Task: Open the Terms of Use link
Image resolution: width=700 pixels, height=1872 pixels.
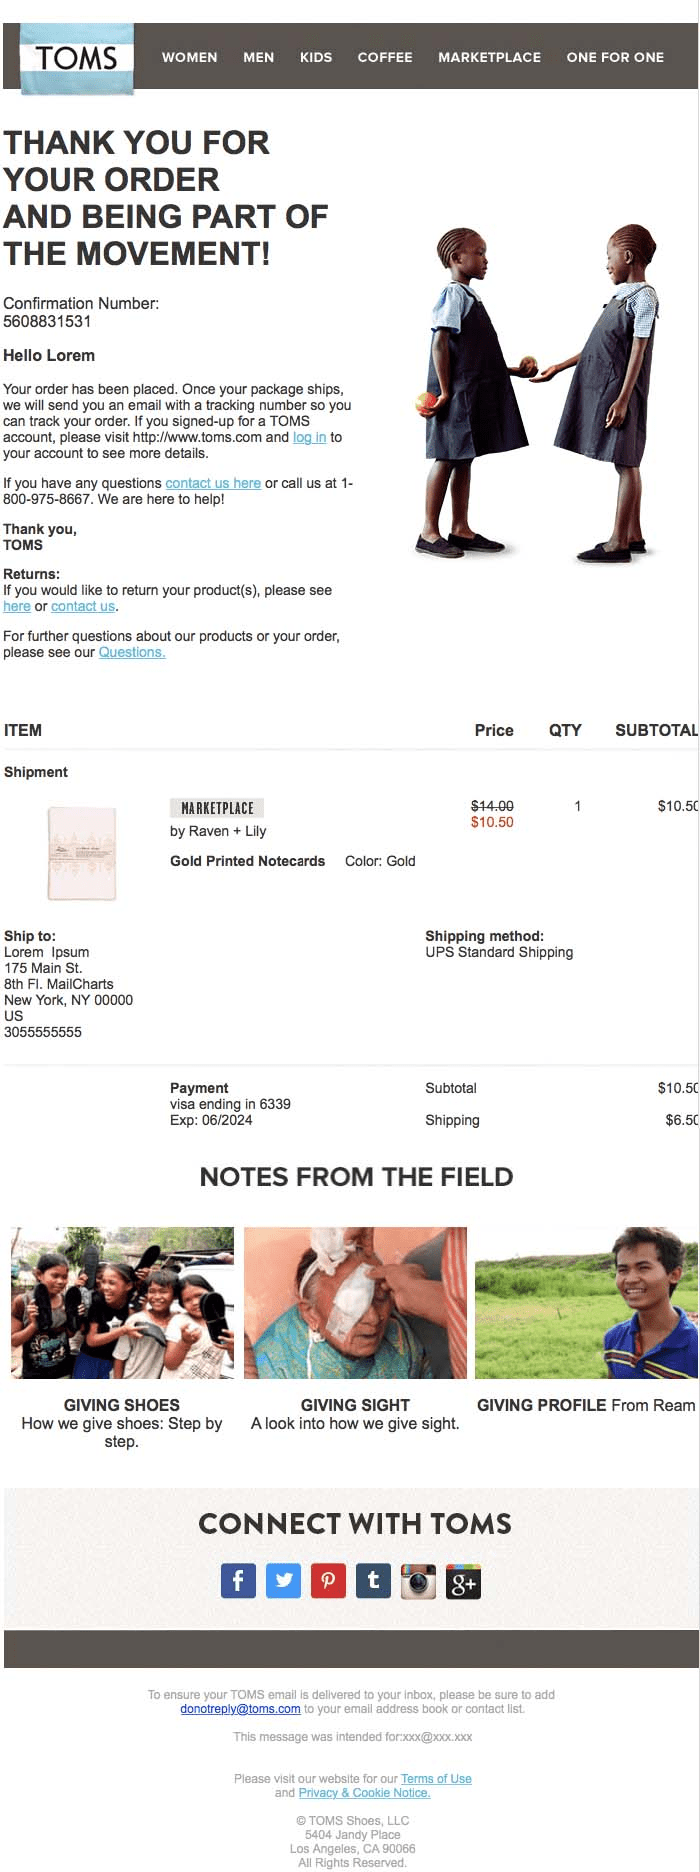Action: click(x=436, y=1779)
